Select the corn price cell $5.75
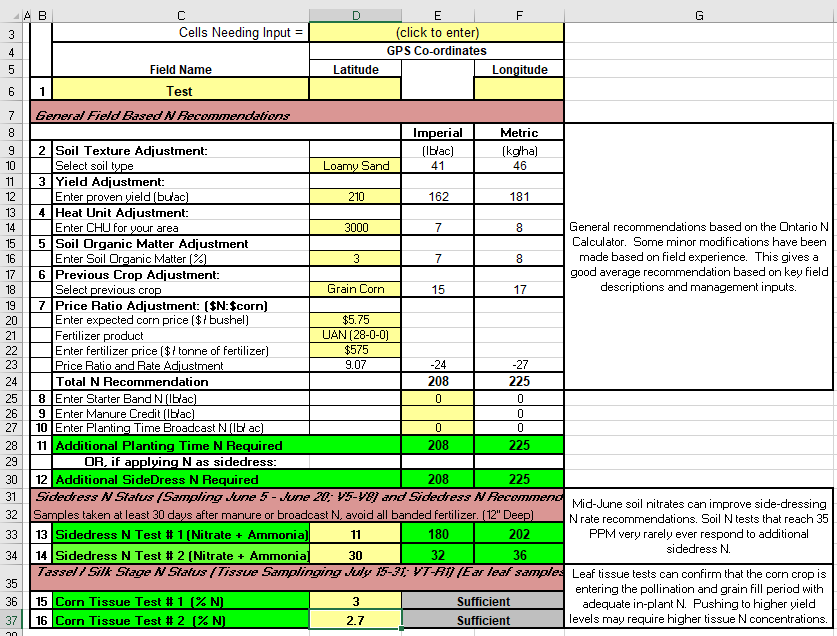Image resolution: width=837 pixels, height=636 pixels. coord(355,320)
